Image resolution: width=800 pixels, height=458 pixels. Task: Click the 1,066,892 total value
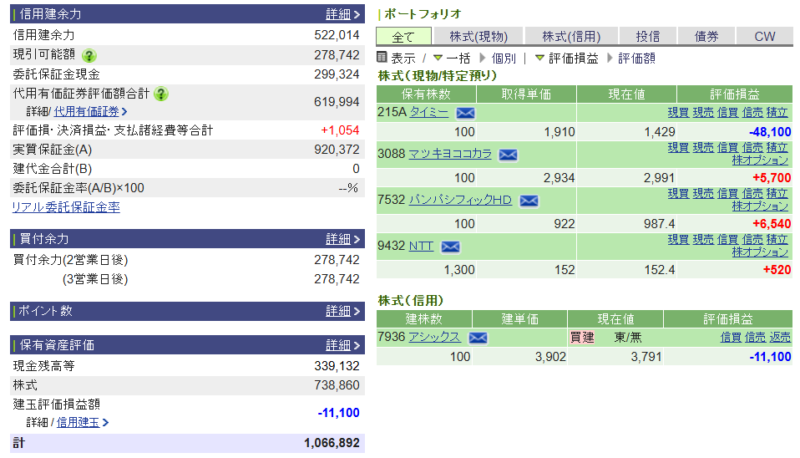(332, 443)
